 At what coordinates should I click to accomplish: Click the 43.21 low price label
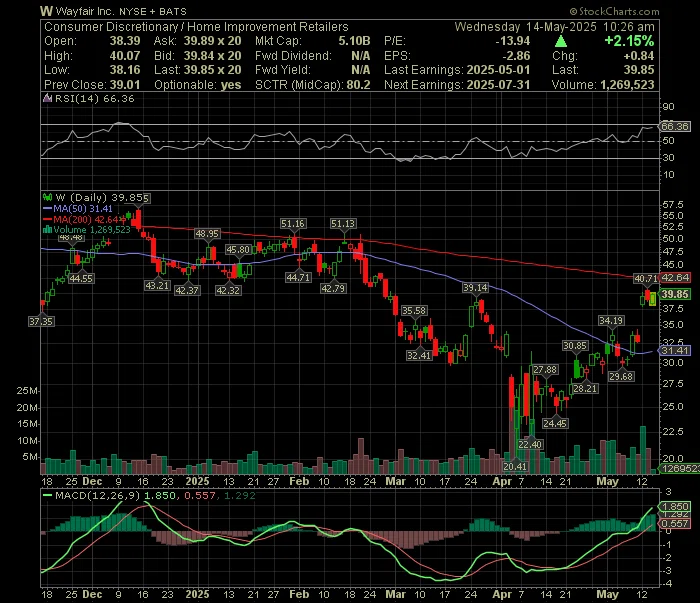coord(157,285)
